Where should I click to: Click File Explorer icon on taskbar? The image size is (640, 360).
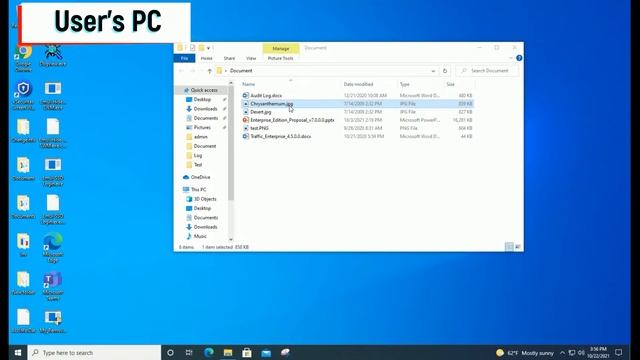click(228, 353)
